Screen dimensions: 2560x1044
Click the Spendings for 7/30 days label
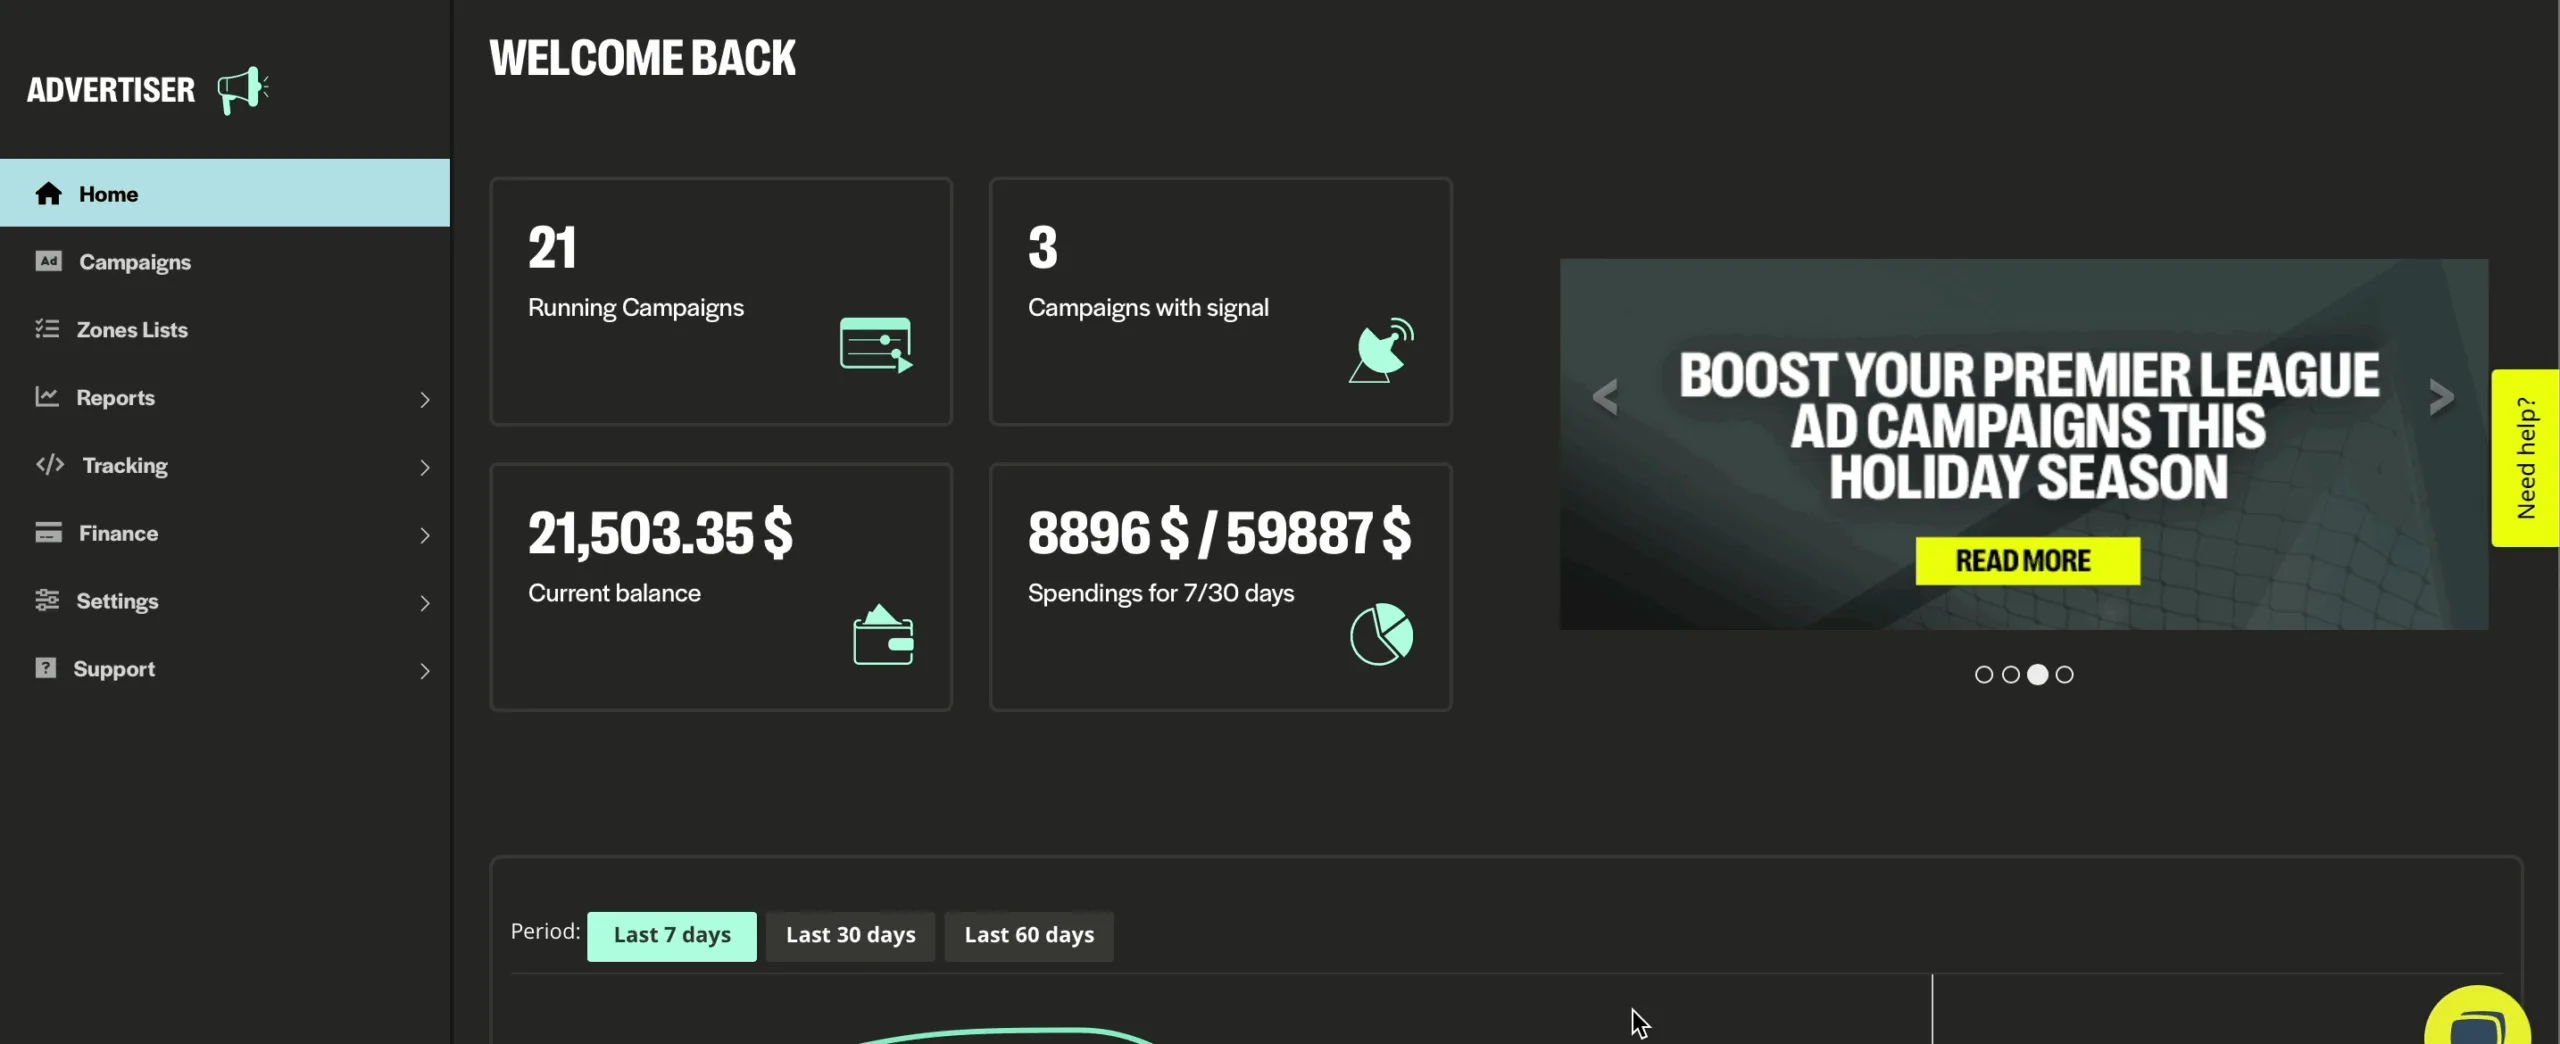[1161, 594]
